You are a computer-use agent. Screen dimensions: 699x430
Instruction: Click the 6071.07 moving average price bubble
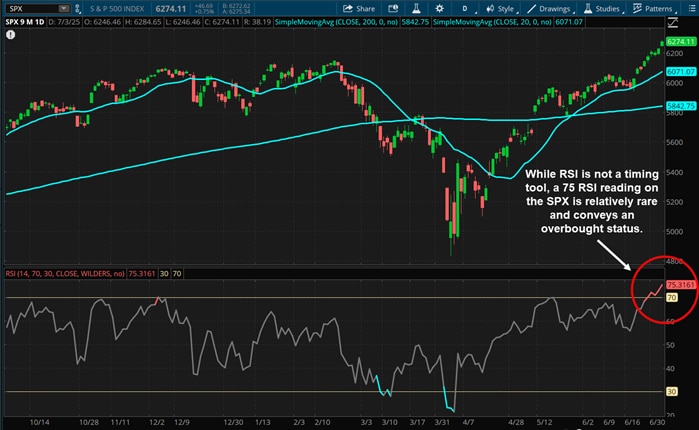tap(681, 72)
